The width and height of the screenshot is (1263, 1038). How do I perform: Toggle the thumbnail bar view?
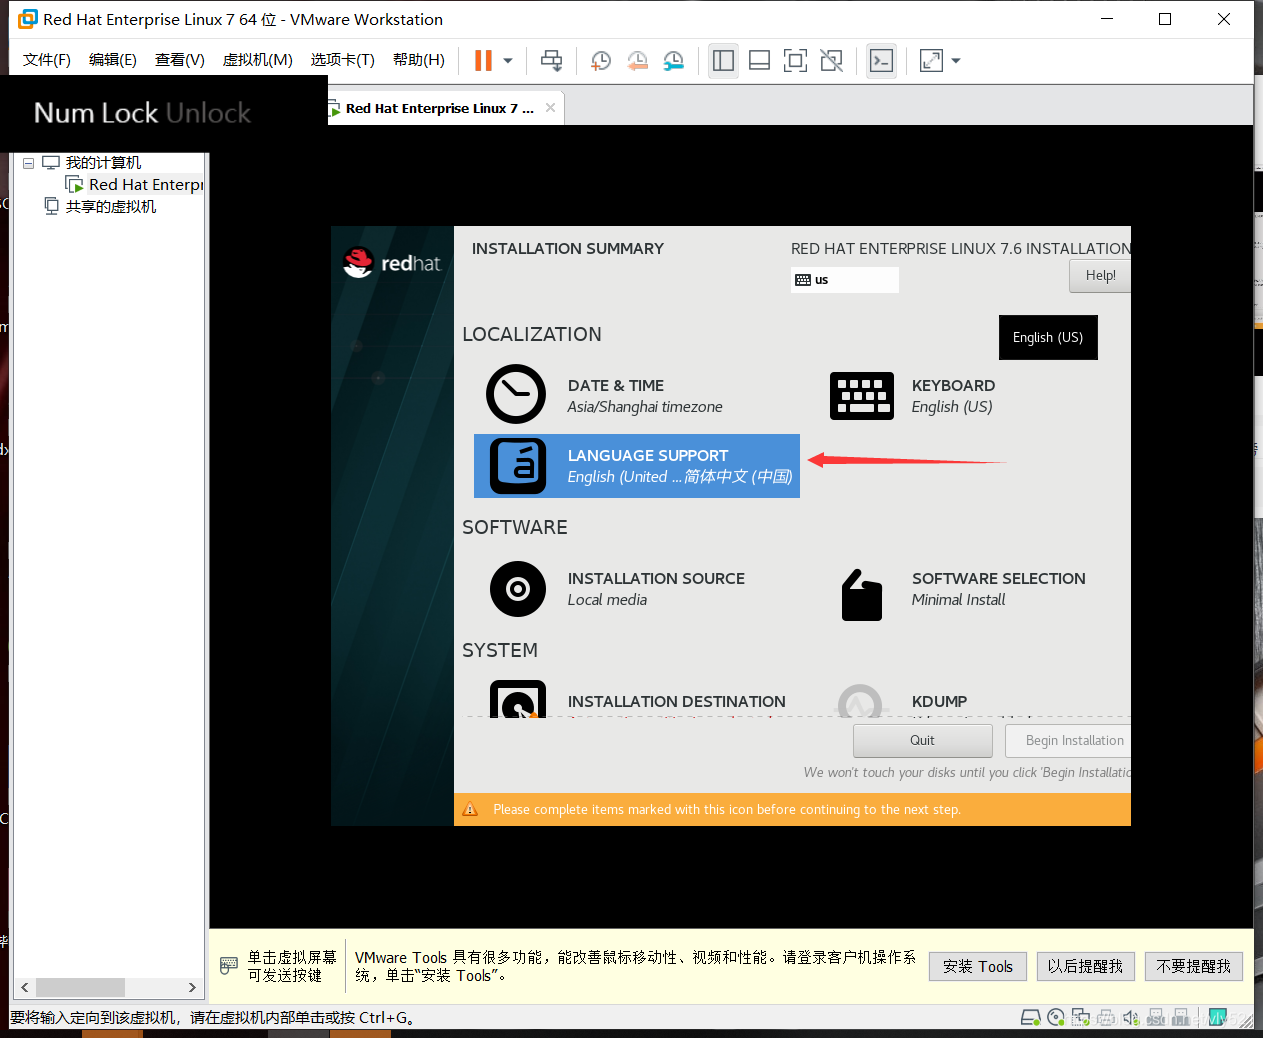[x=759, y=61]
